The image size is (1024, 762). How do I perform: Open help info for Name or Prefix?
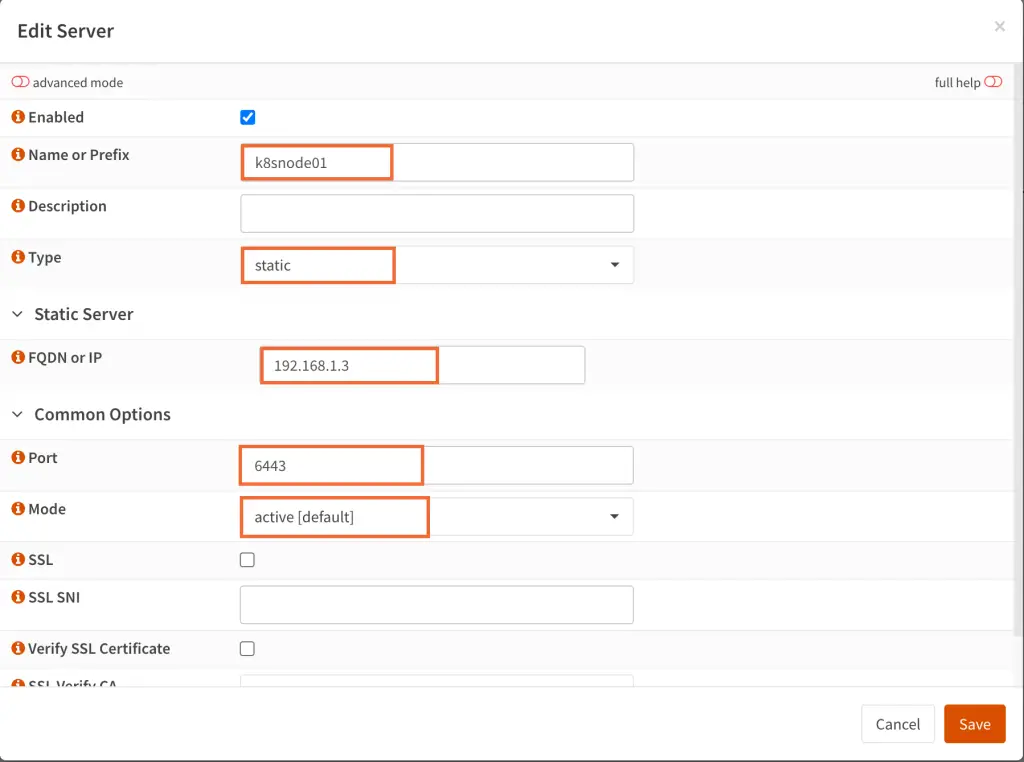point(17,155)
